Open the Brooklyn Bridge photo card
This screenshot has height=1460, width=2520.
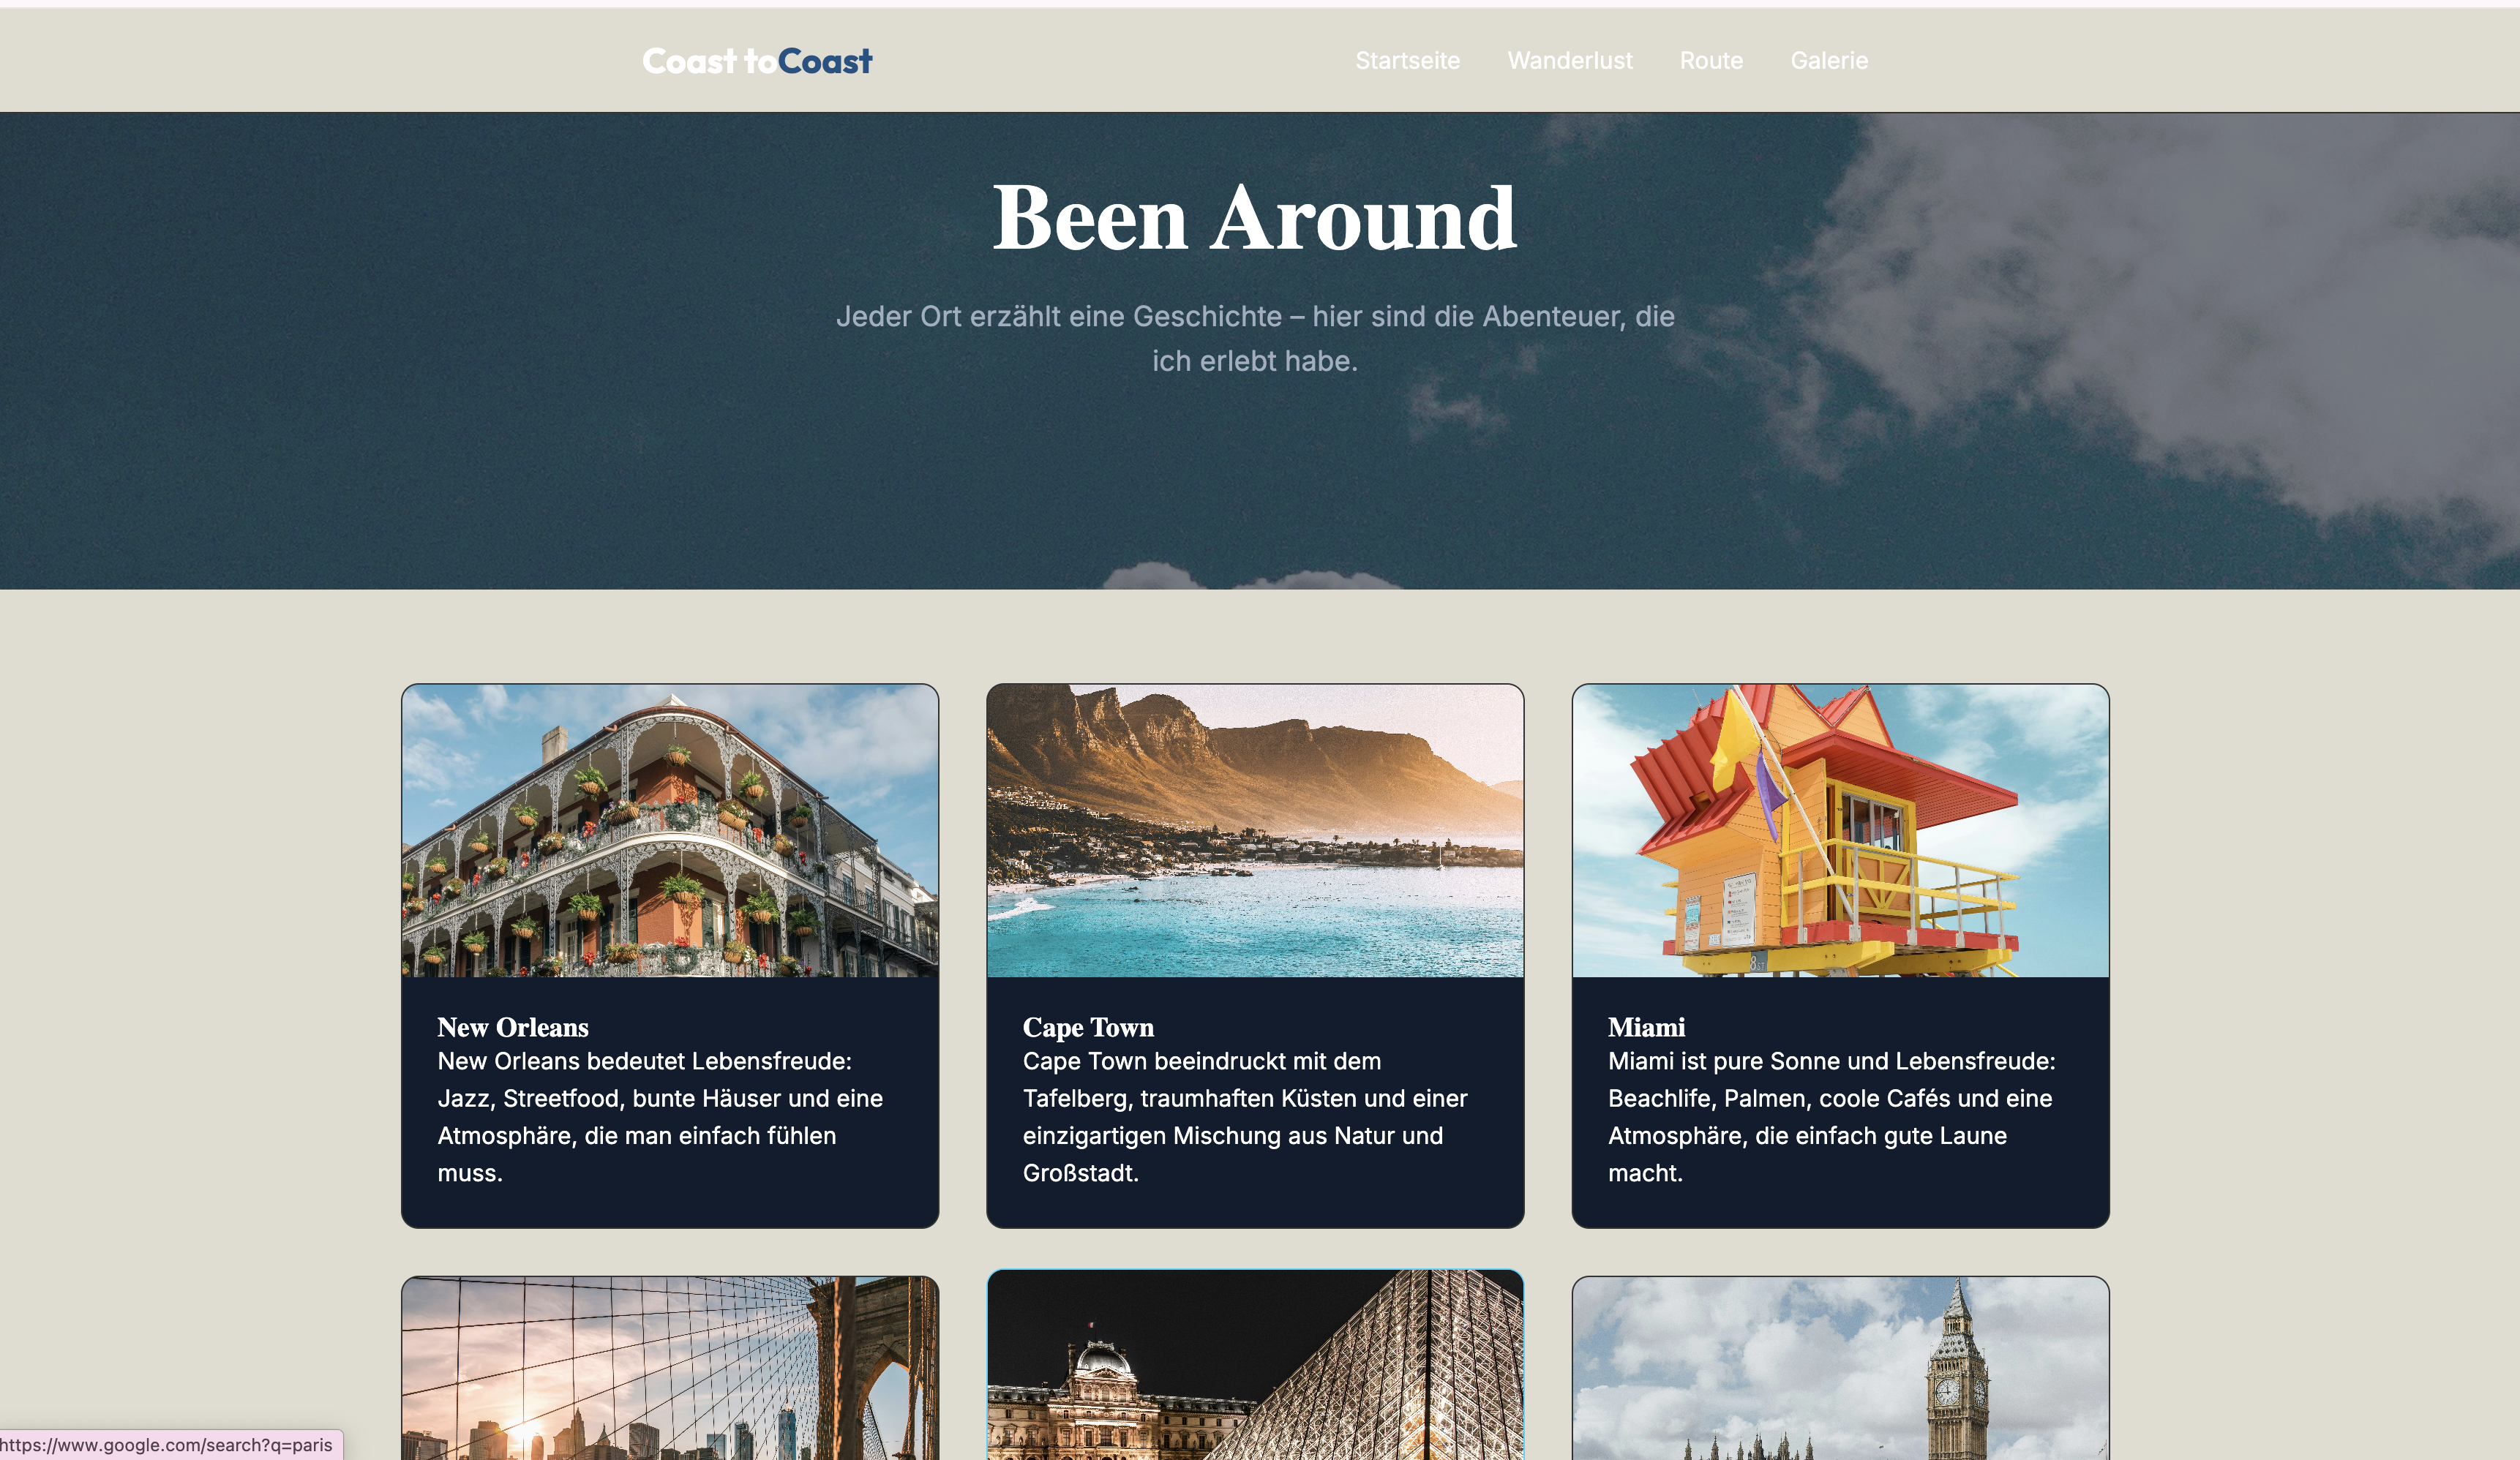click(x=670, y=1370)
